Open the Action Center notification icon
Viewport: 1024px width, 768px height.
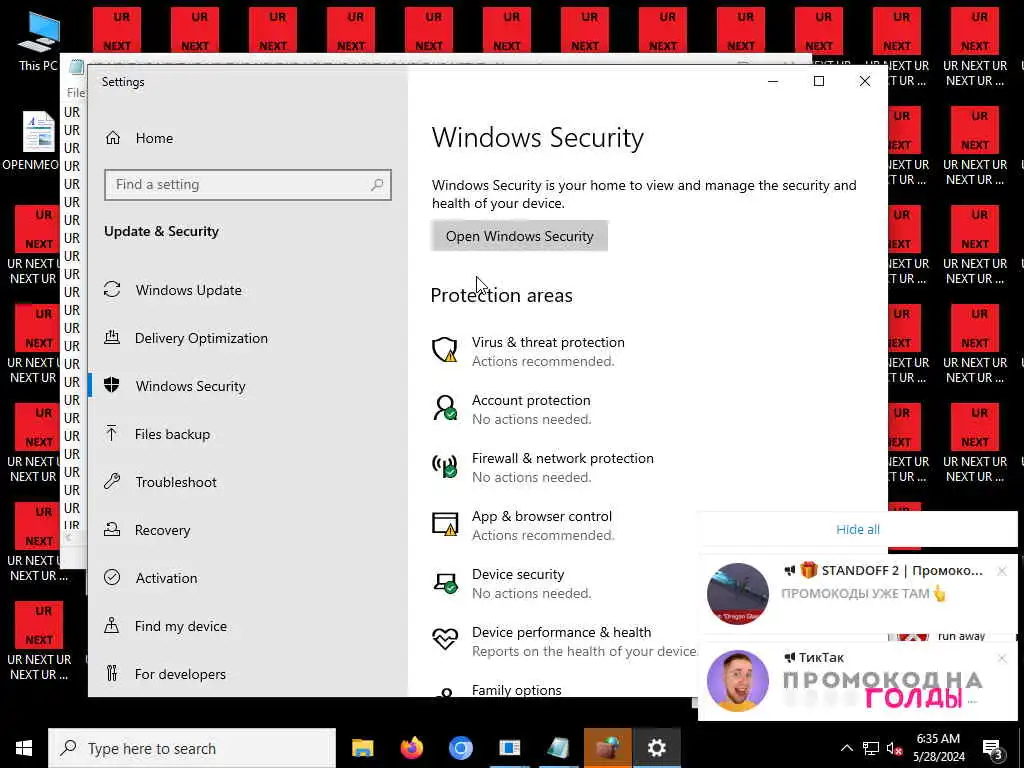click(x=993, y=749)
